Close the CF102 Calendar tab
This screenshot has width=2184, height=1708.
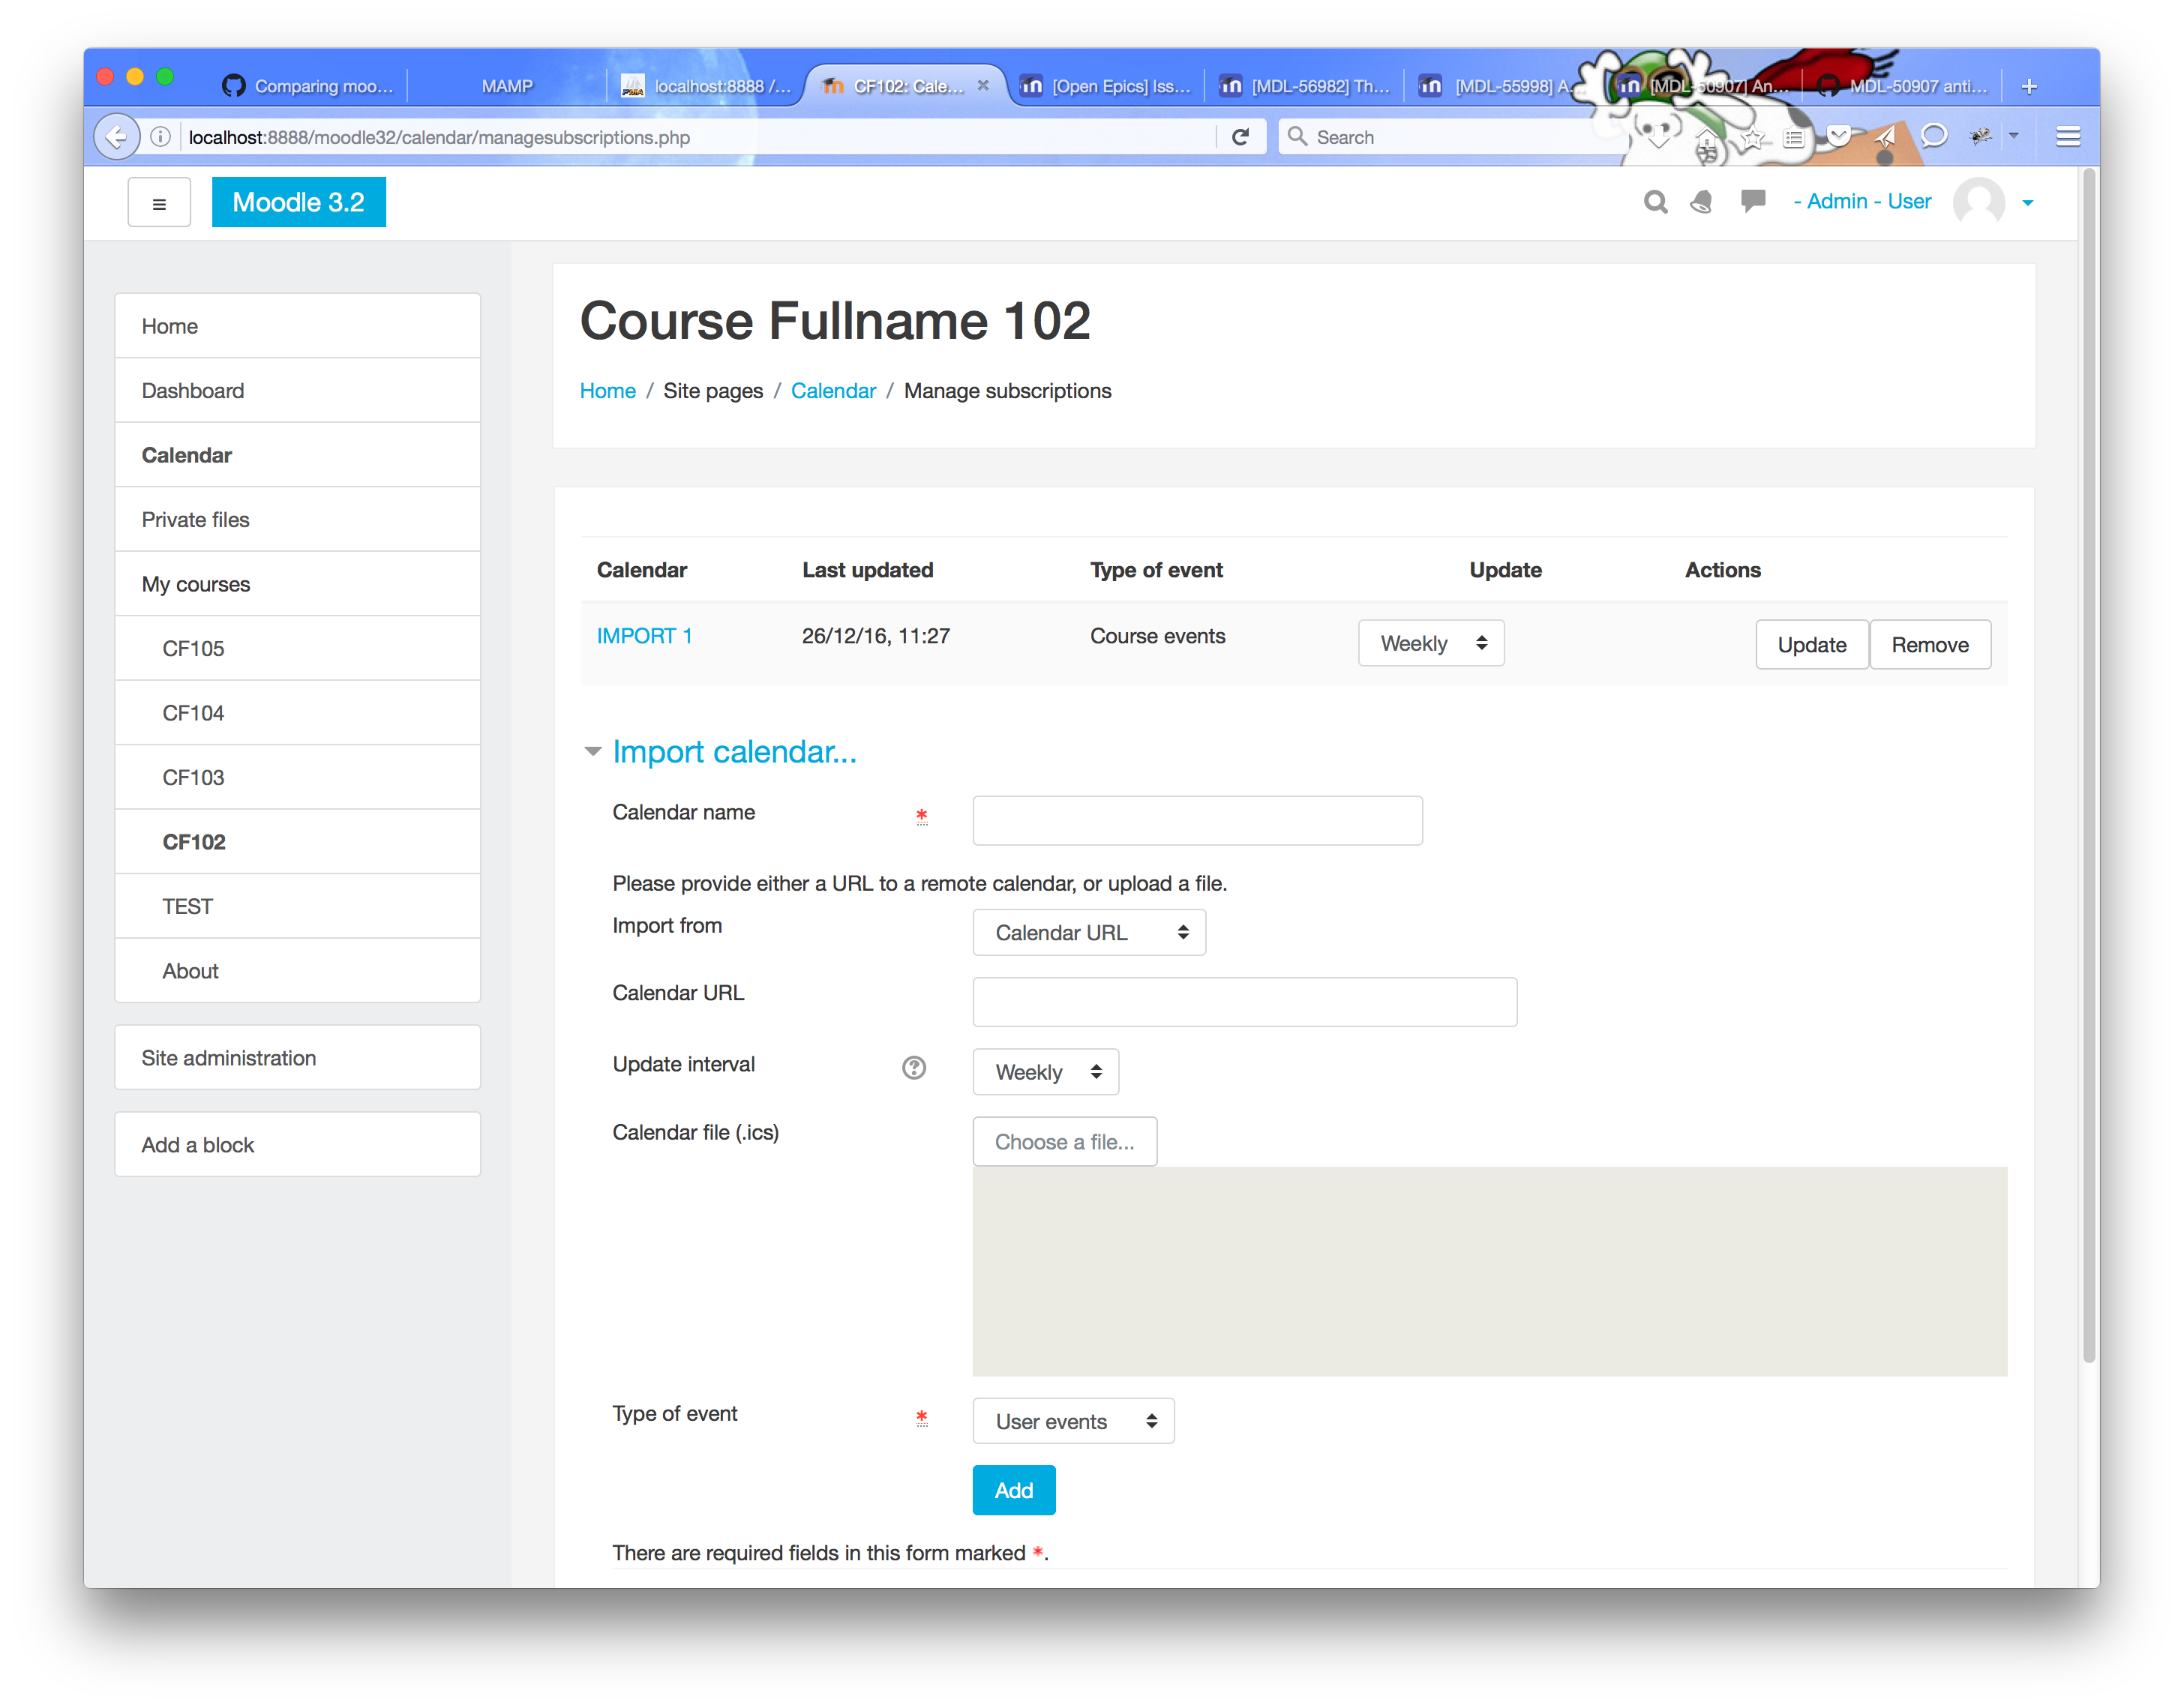(984, 86)
